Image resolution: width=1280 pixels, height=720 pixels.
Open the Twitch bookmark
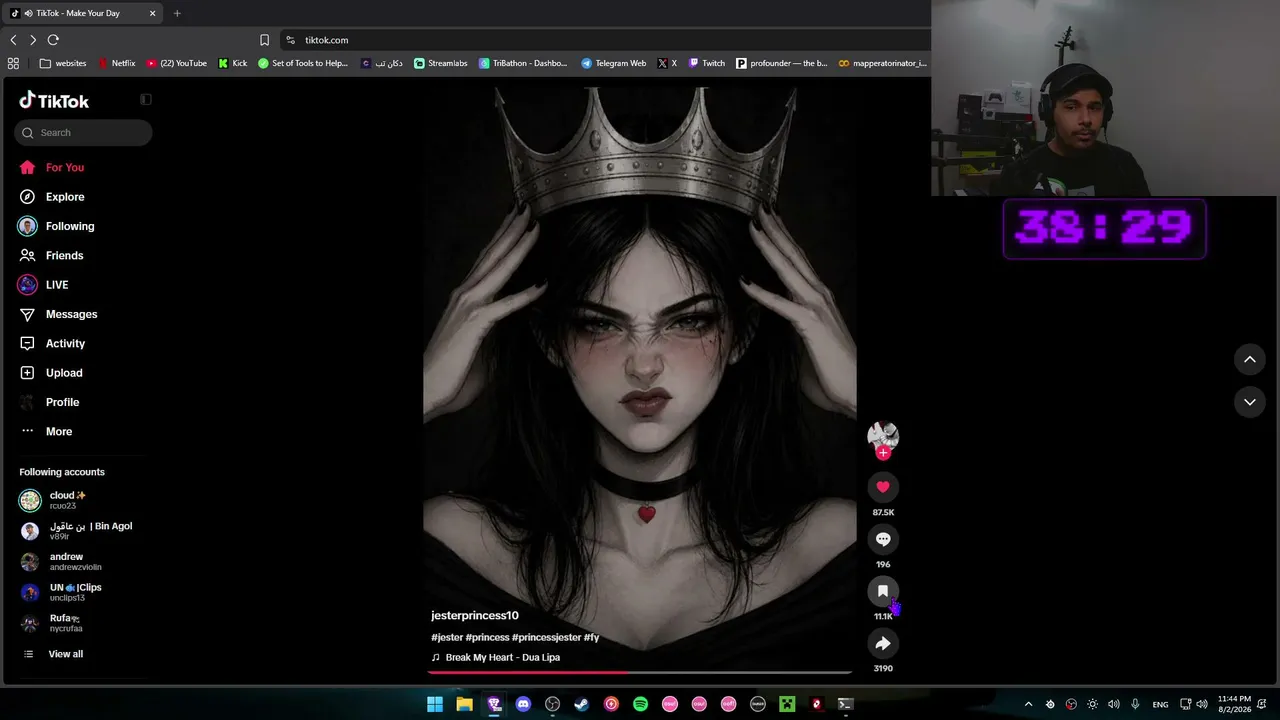[x=706, y=63]
